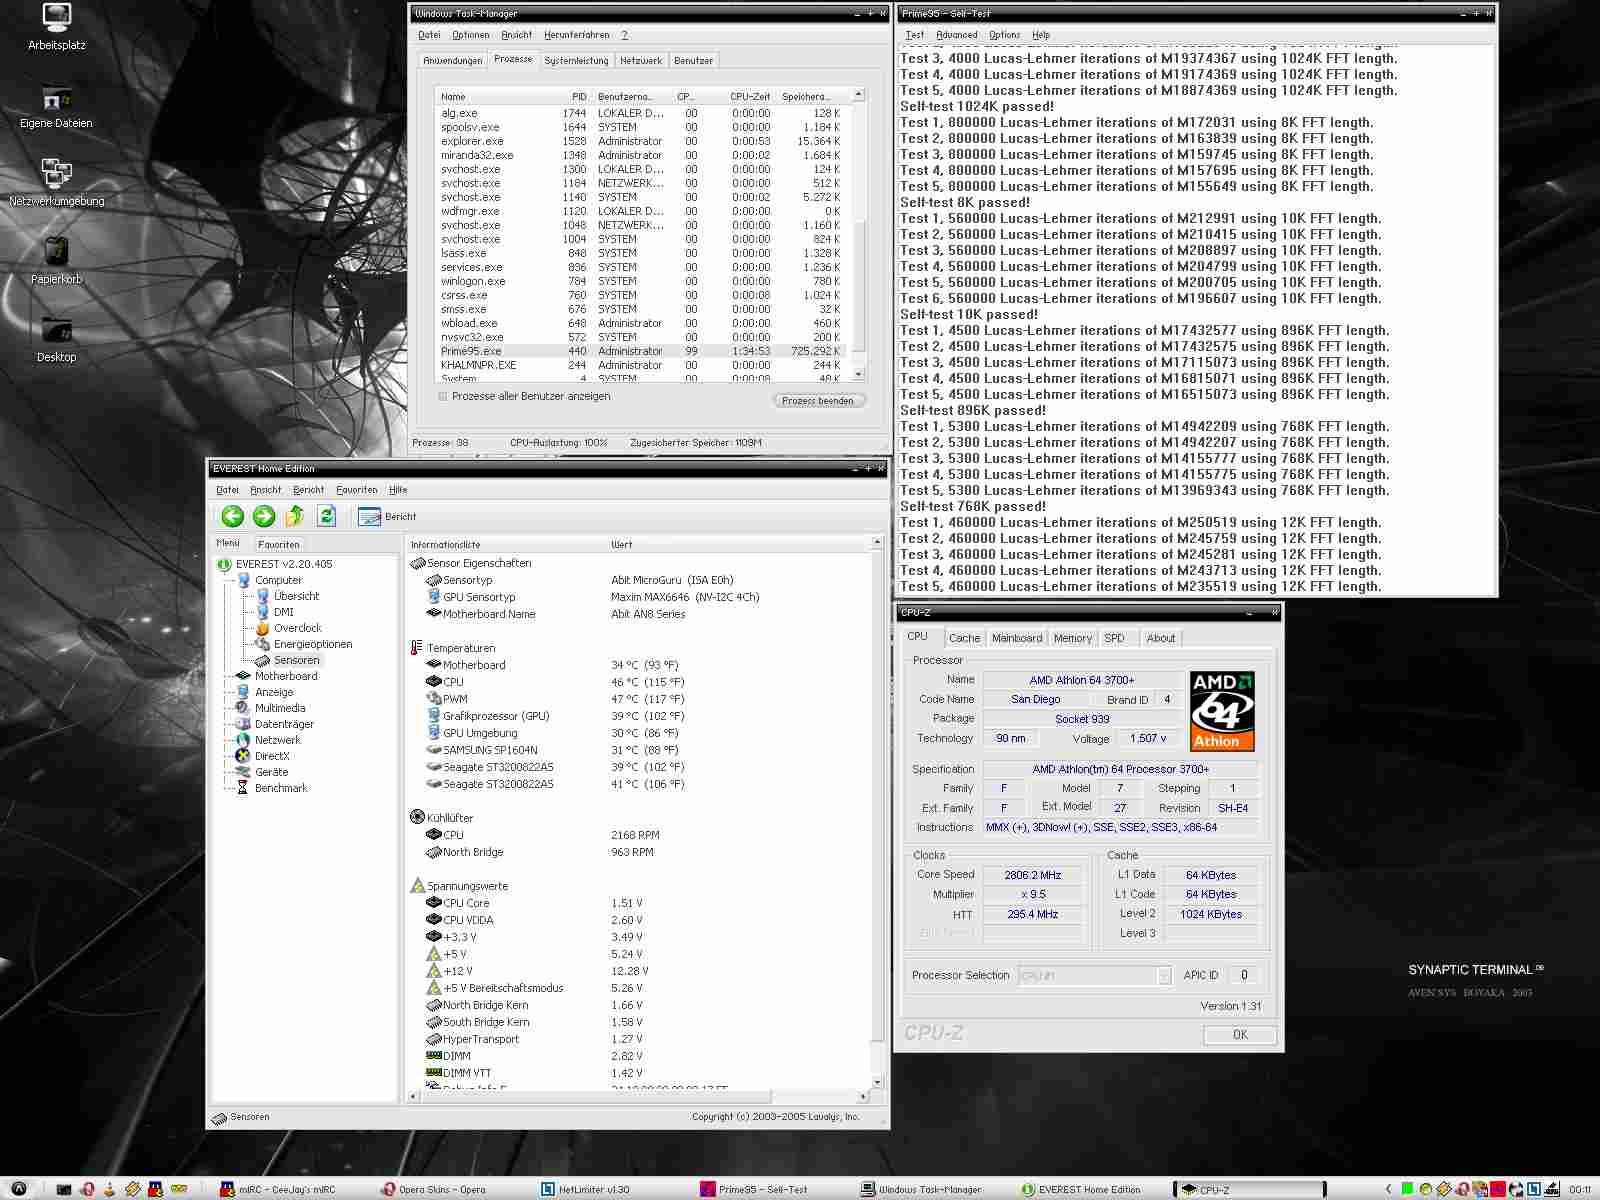
Task: Sort processes by CPU-Zeit column header
Action: tap(750, 97)
